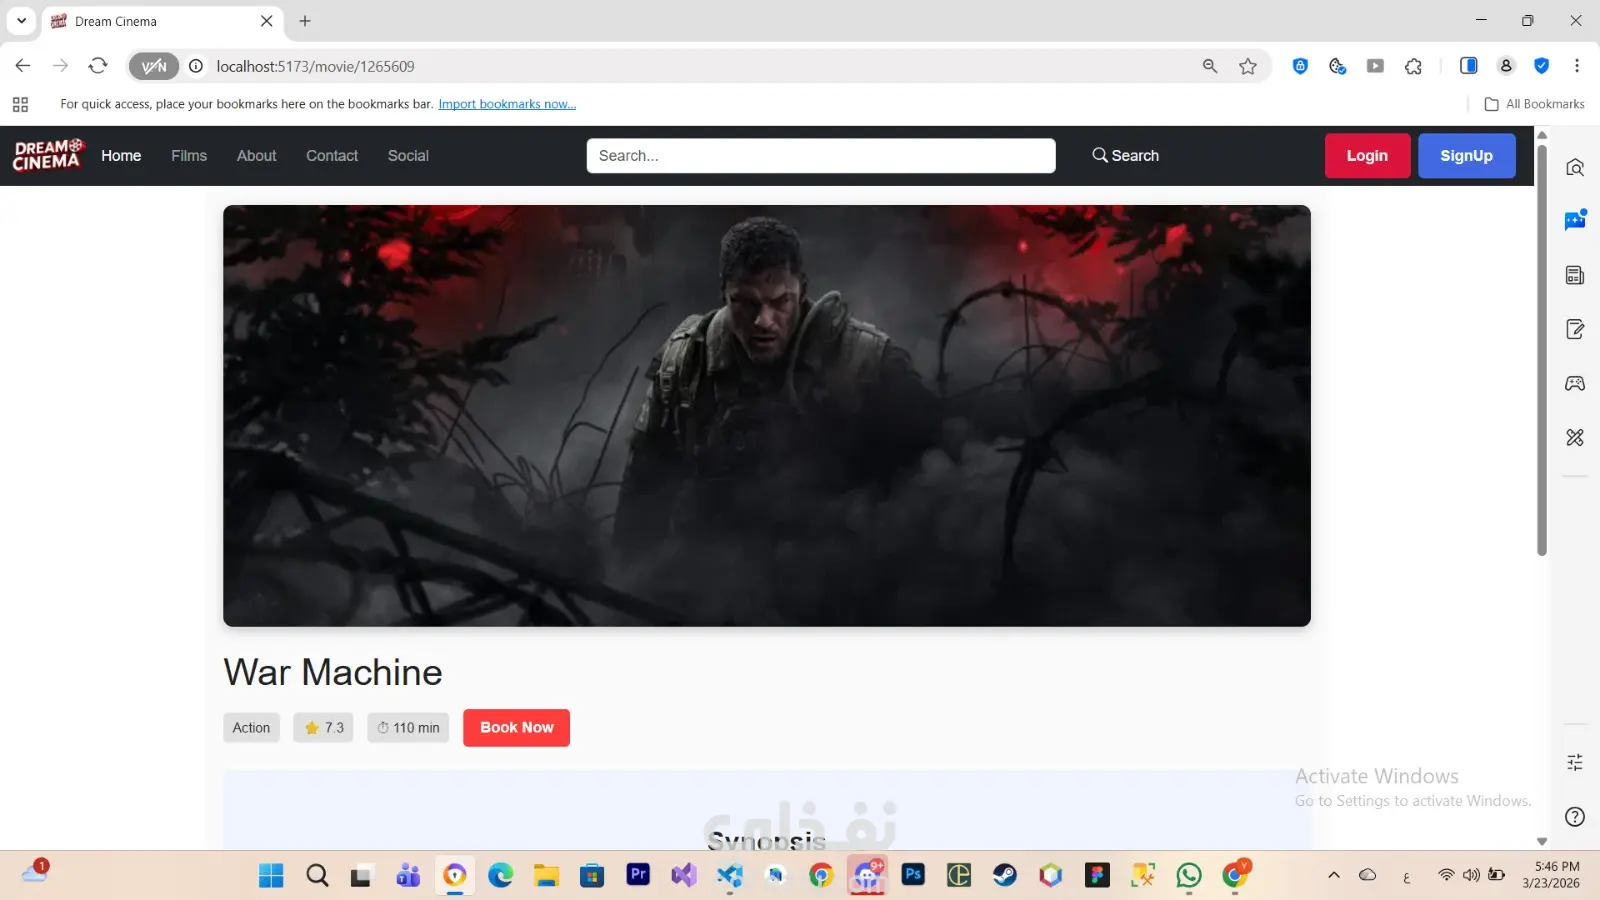Click the blue SignUp button

[1467, 156]
